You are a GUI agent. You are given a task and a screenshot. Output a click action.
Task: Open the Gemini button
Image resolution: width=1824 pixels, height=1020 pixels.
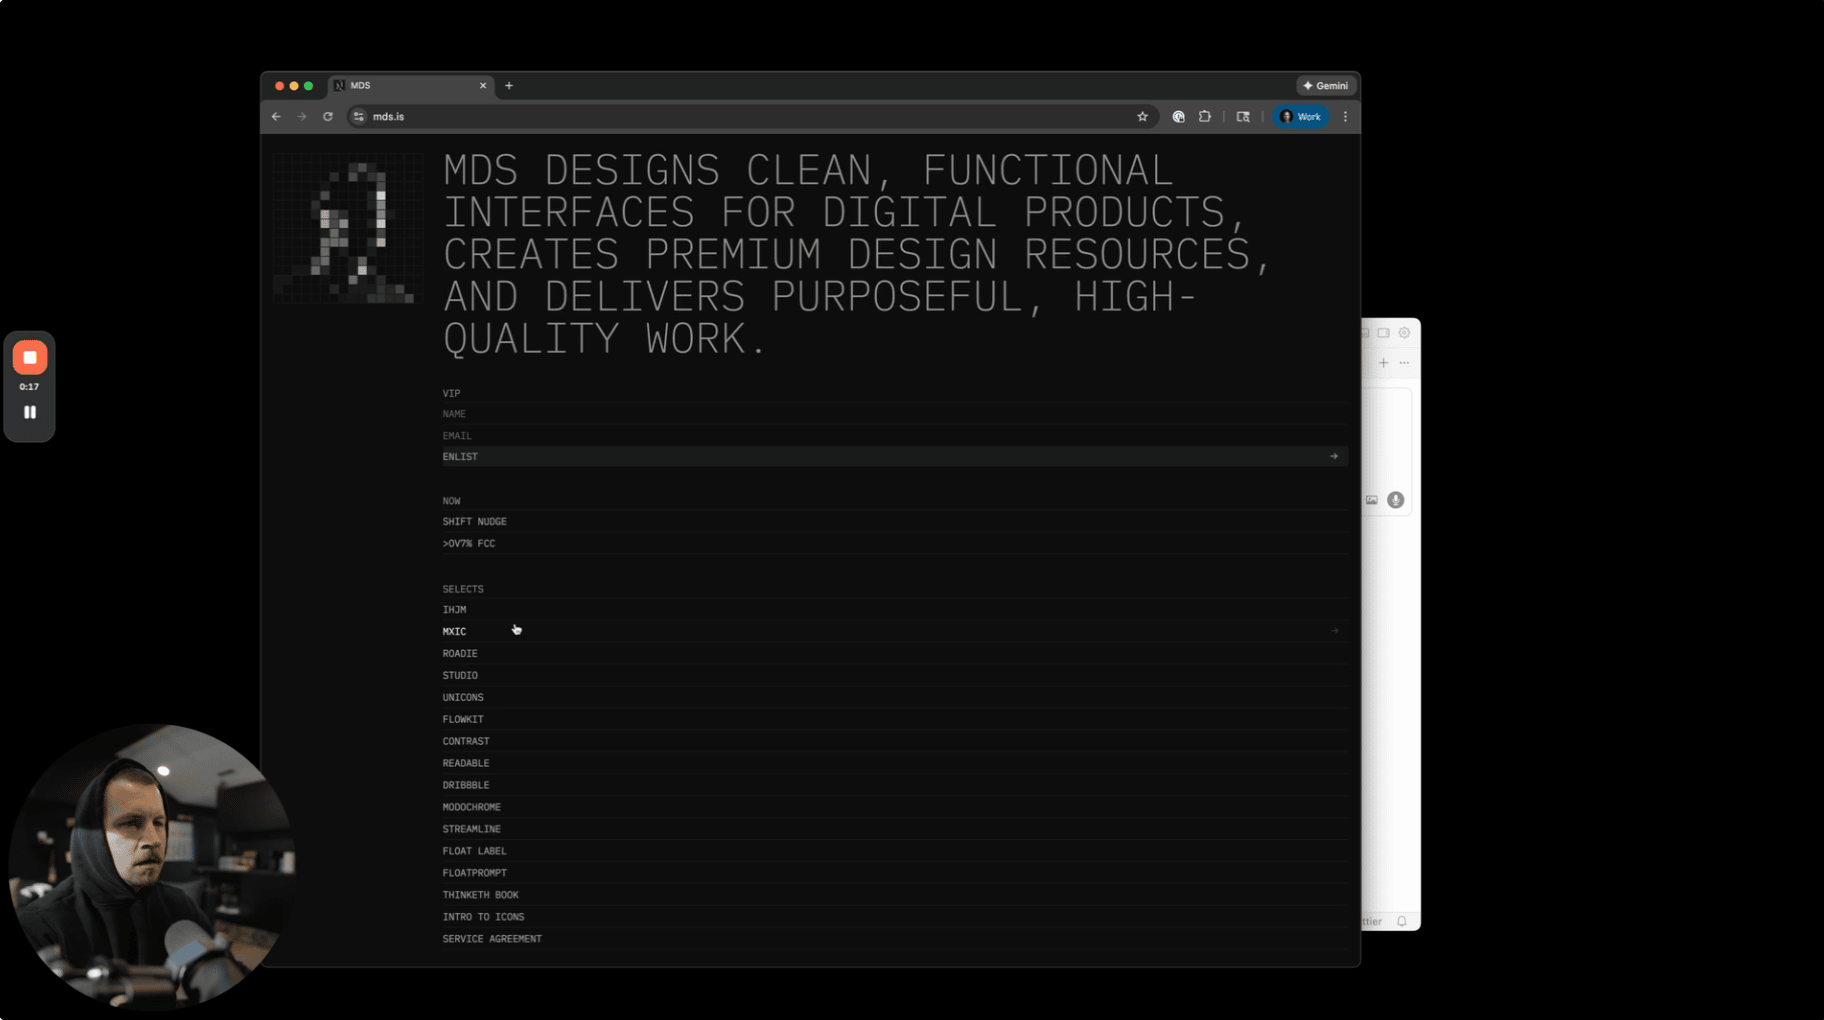tap(1325, 86)
